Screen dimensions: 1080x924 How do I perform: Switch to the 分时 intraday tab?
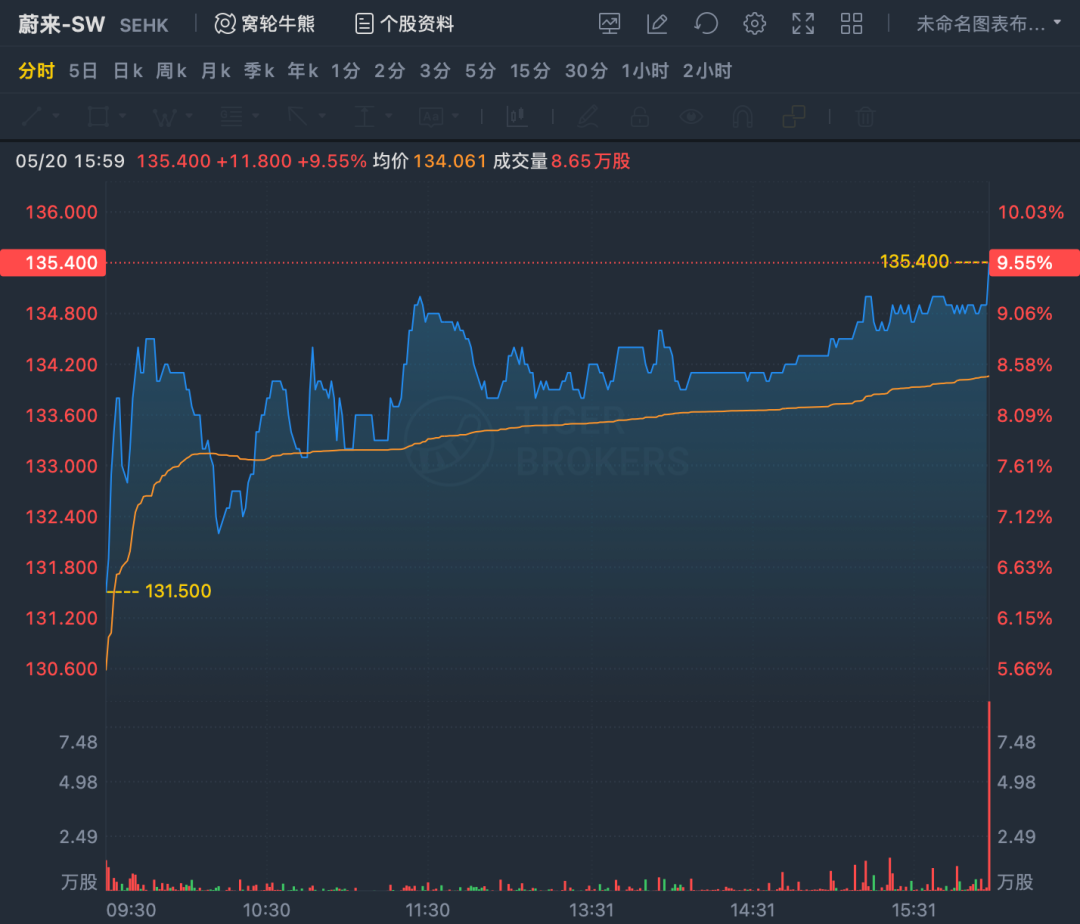pos(36,71)
